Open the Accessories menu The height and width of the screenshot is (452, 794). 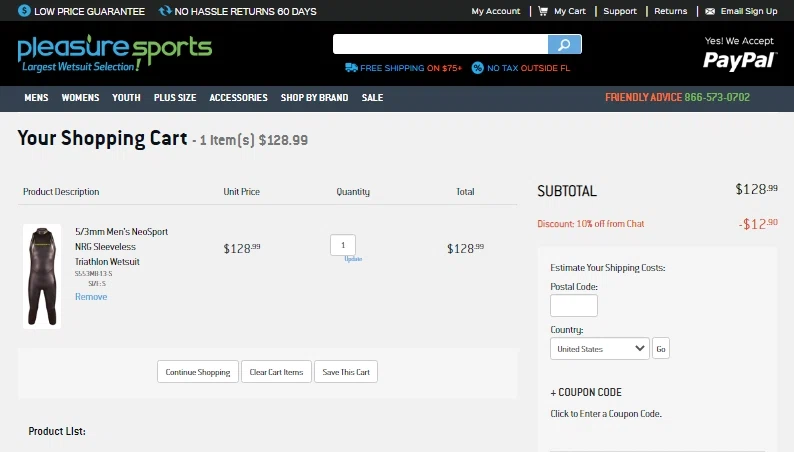(239, 98)
